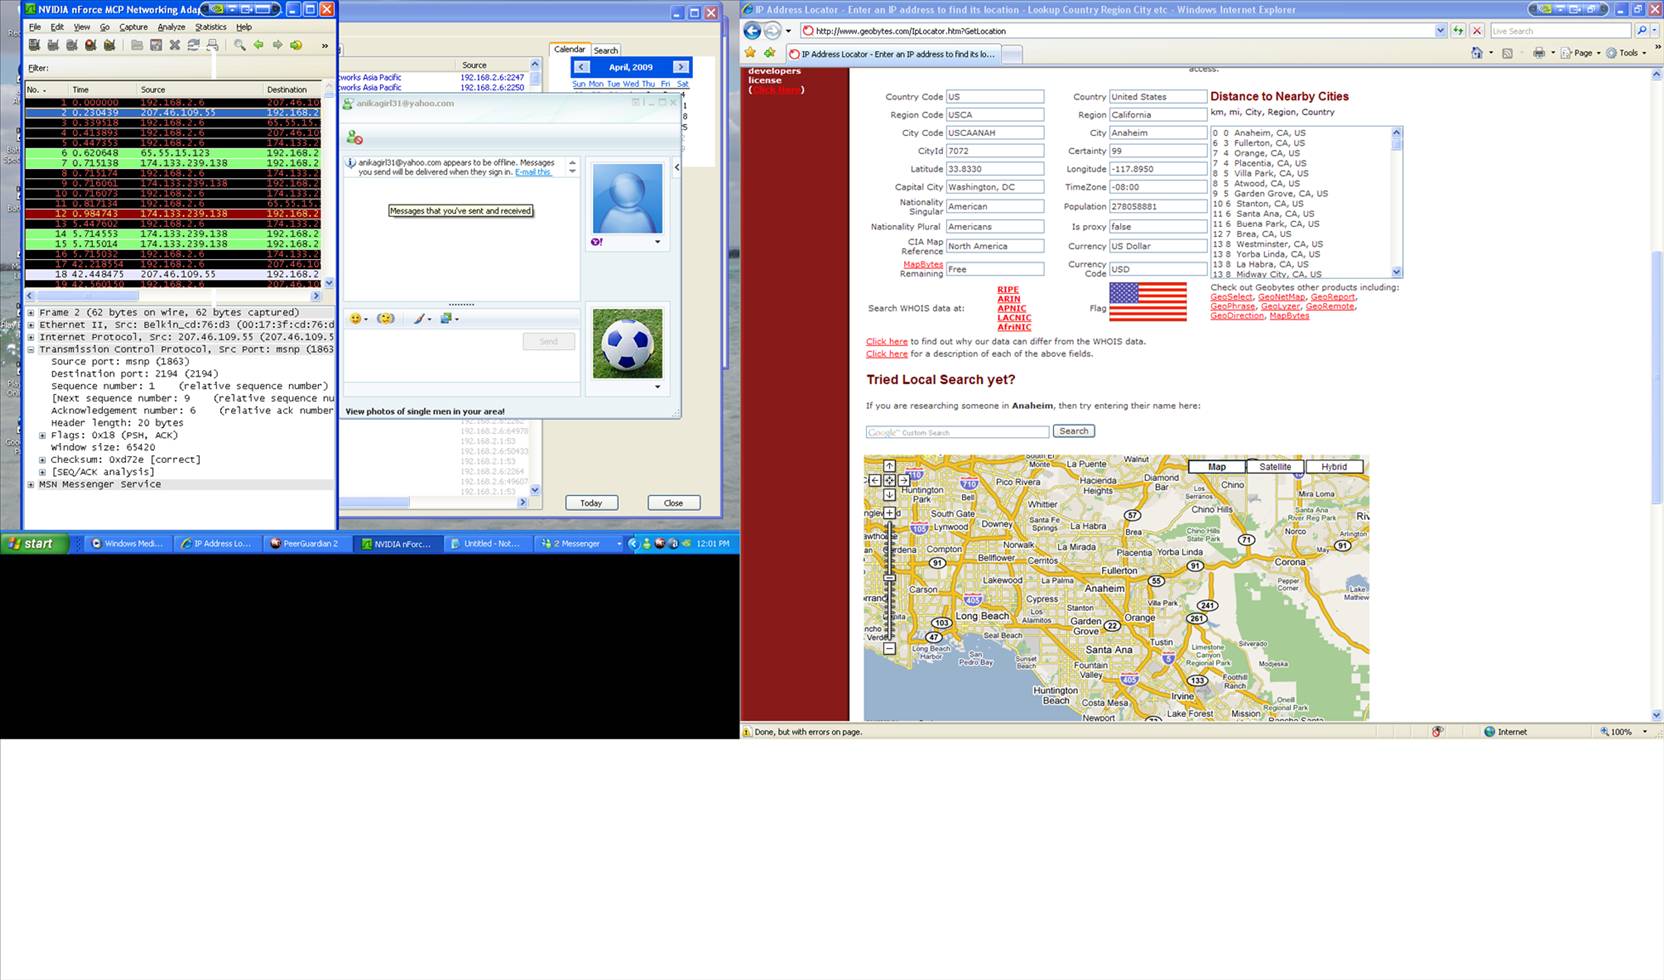Click the IE Refresh icon
The width and height of the screenshot is (1664, 980).
(x=1457, y=31)
